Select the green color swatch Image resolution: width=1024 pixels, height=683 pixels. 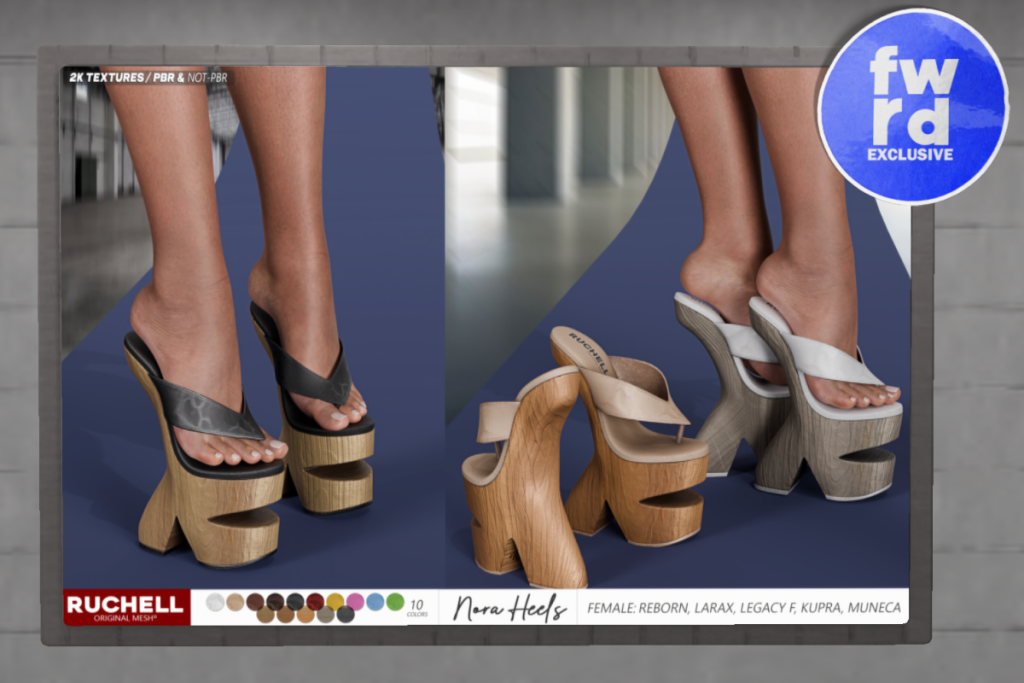coord(395,601)
